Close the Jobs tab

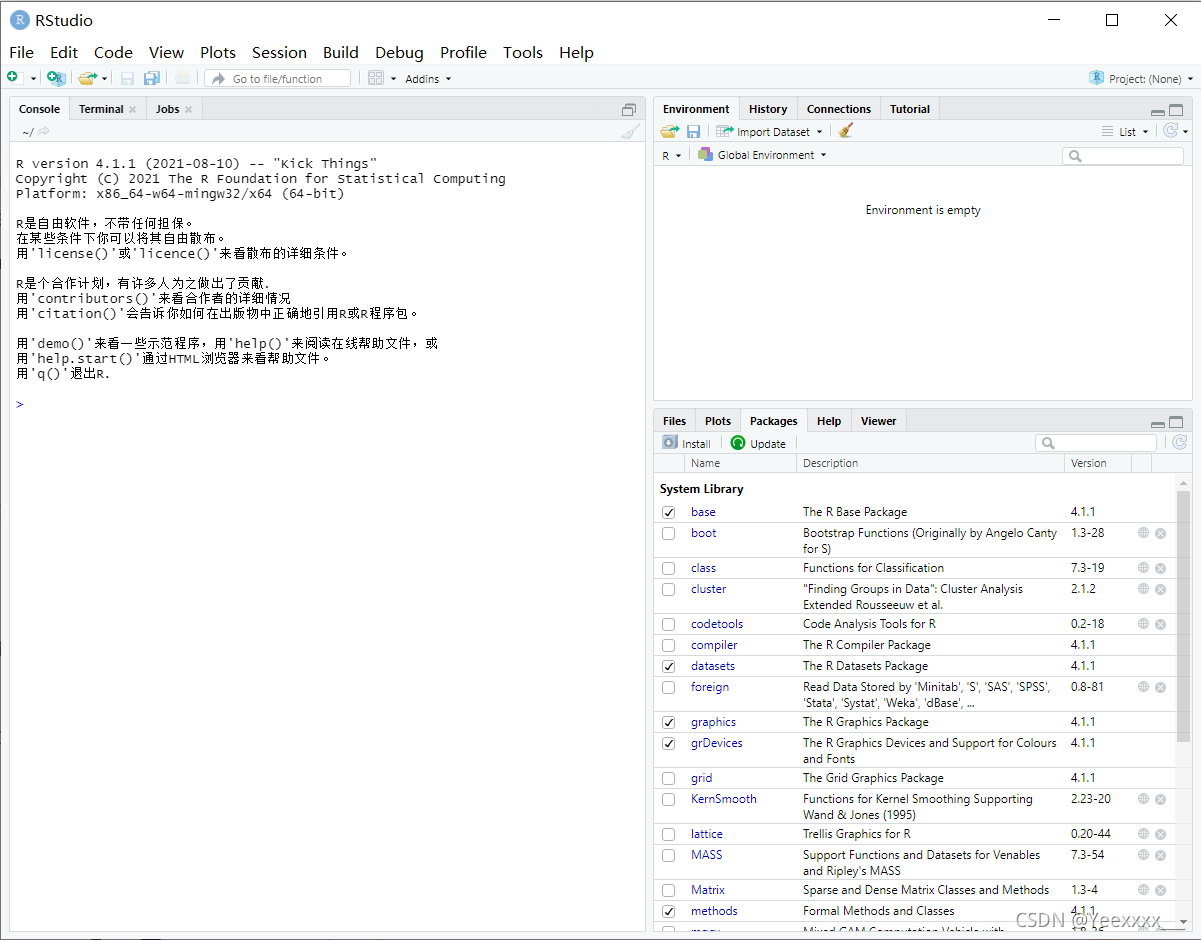(188, 110)
